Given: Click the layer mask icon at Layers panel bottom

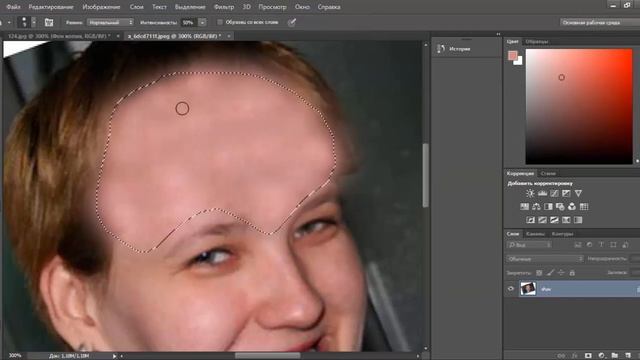Looking at the screenshot, I should (x=588, y=356).
